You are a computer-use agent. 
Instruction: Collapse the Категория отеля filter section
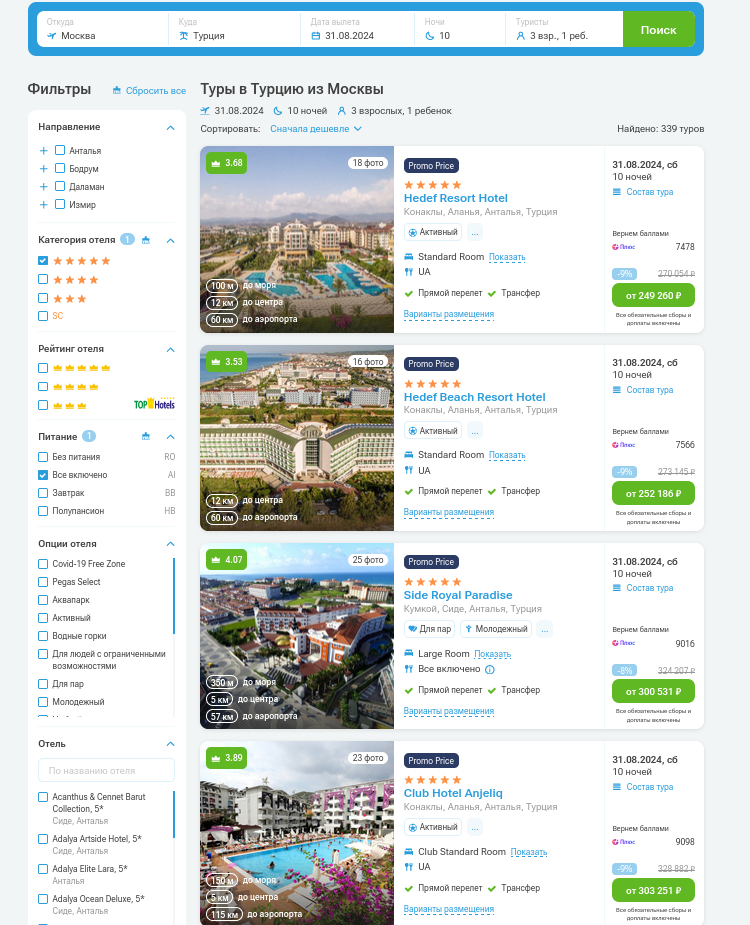(171, 241)
